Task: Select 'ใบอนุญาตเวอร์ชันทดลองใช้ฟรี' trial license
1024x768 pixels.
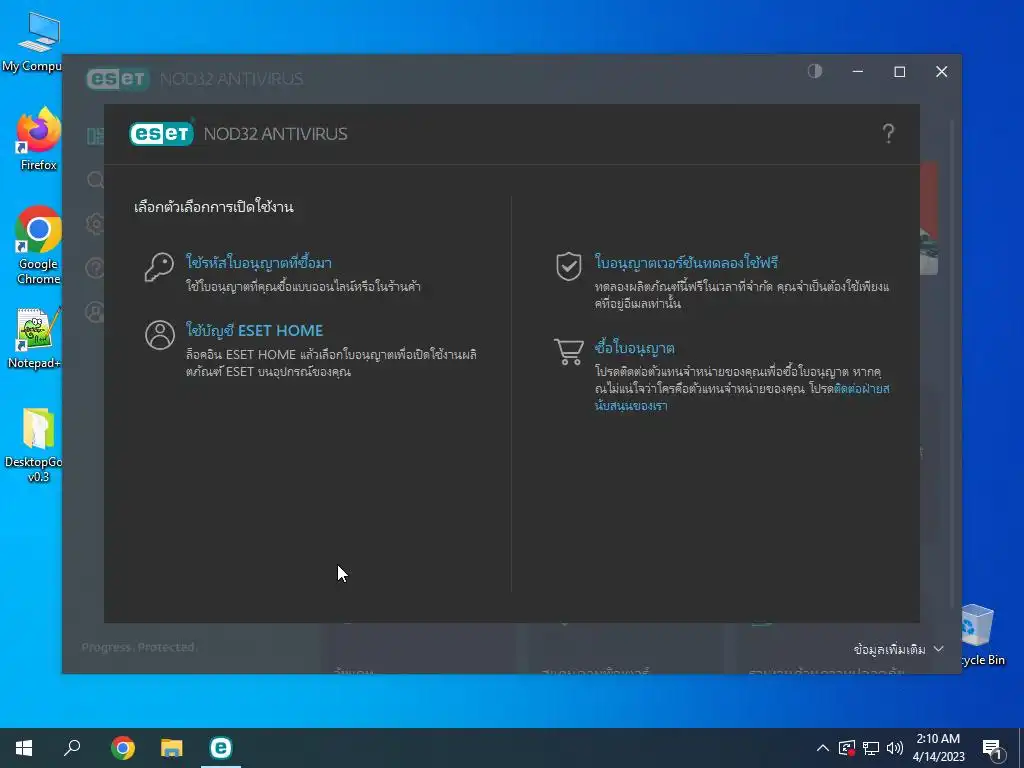Action: 686,263
